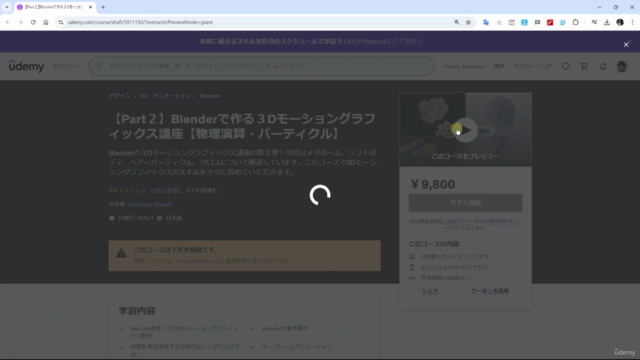Play the course preview video
Viewport: 640px width, 360px height.
click(x=466, y=131)
